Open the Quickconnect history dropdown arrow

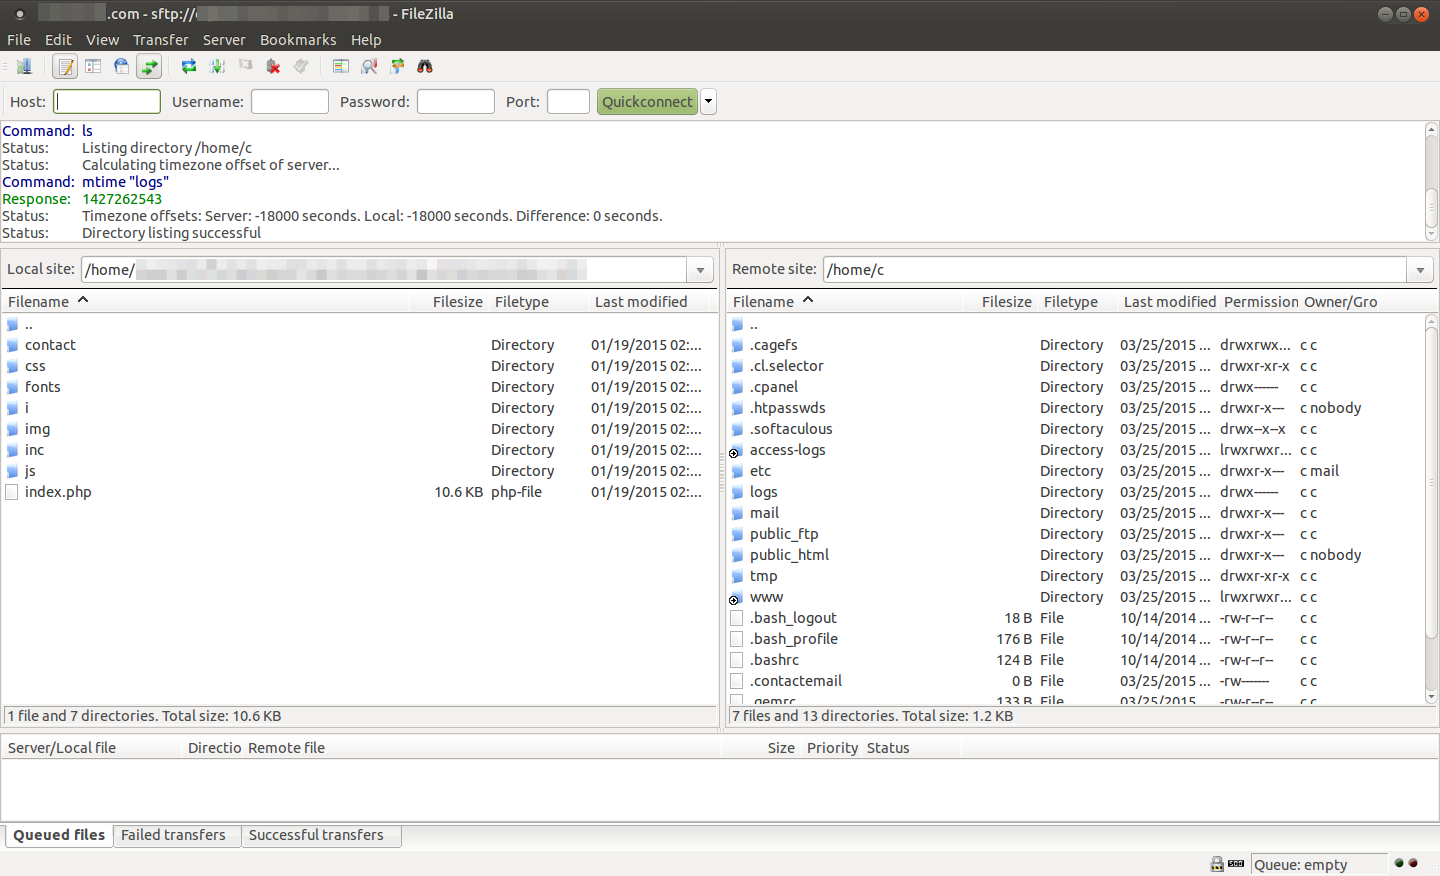708,102
